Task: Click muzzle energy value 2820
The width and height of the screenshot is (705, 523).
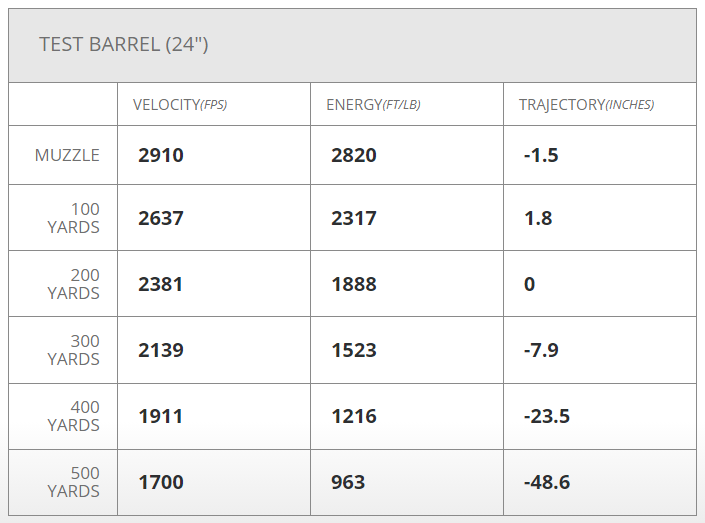Action: [x=354, y=155]
